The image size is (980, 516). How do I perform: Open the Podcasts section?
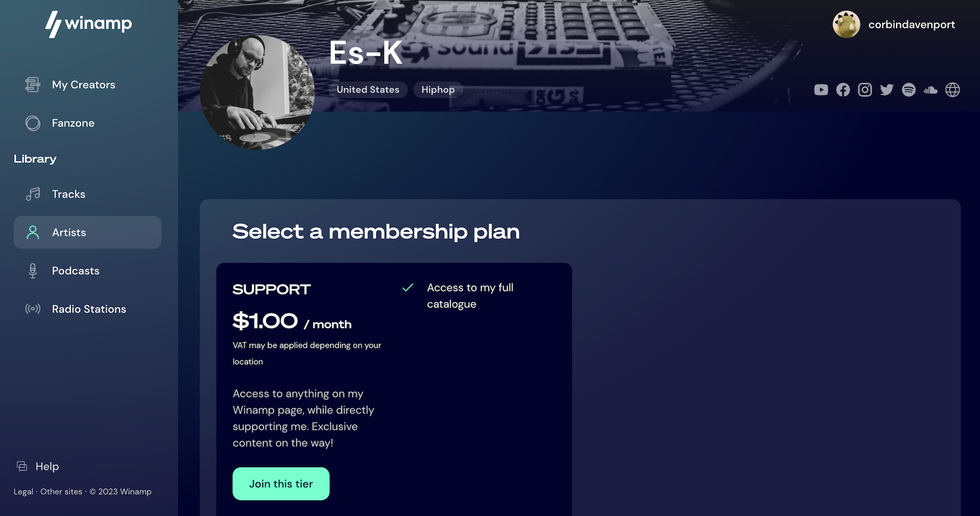[x=75, y=271]
